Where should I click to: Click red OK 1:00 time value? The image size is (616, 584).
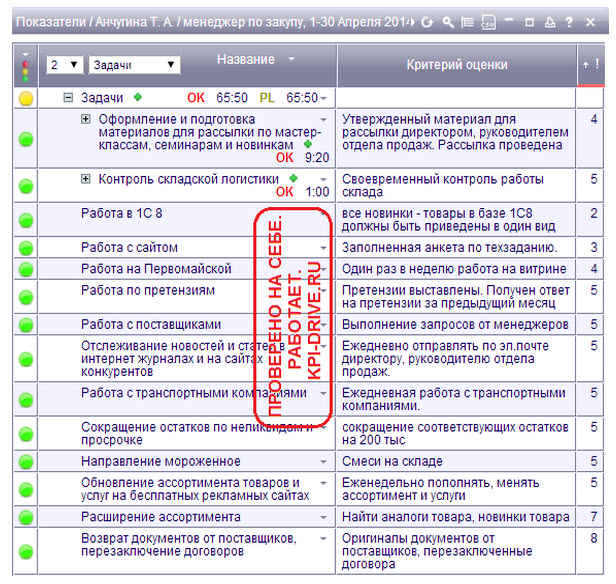click(302, 192)
